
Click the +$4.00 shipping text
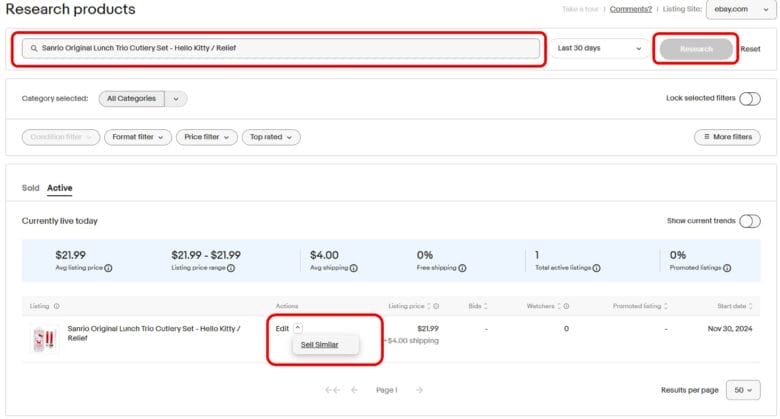pyautogui.click(x=411, y=341)
